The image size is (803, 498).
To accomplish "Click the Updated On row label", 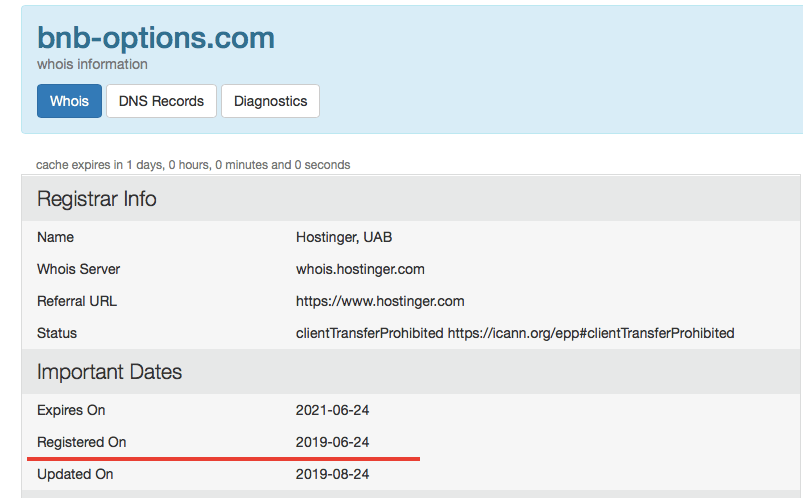I will pos(75,474).
